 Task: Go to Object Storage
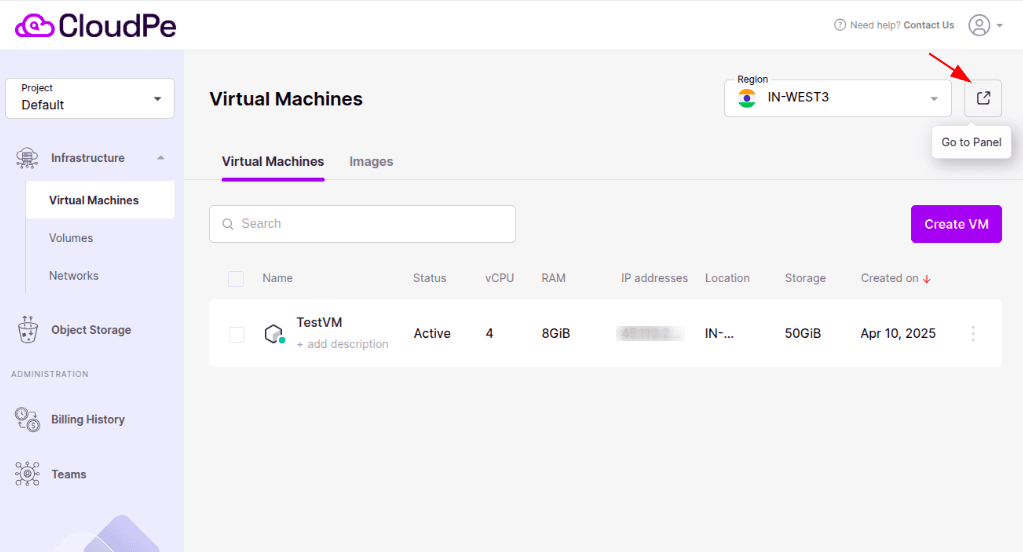(91, 330)
